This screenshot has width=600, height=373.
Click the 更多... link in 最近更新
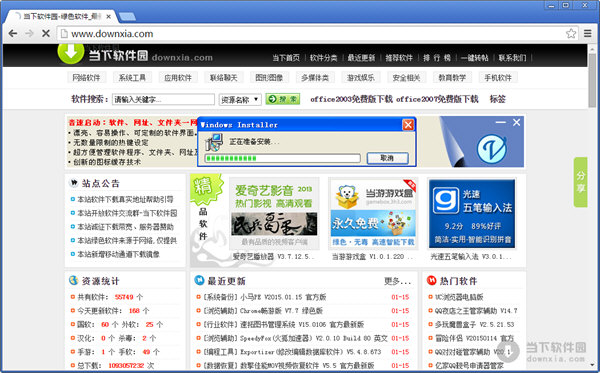(397, 282)
